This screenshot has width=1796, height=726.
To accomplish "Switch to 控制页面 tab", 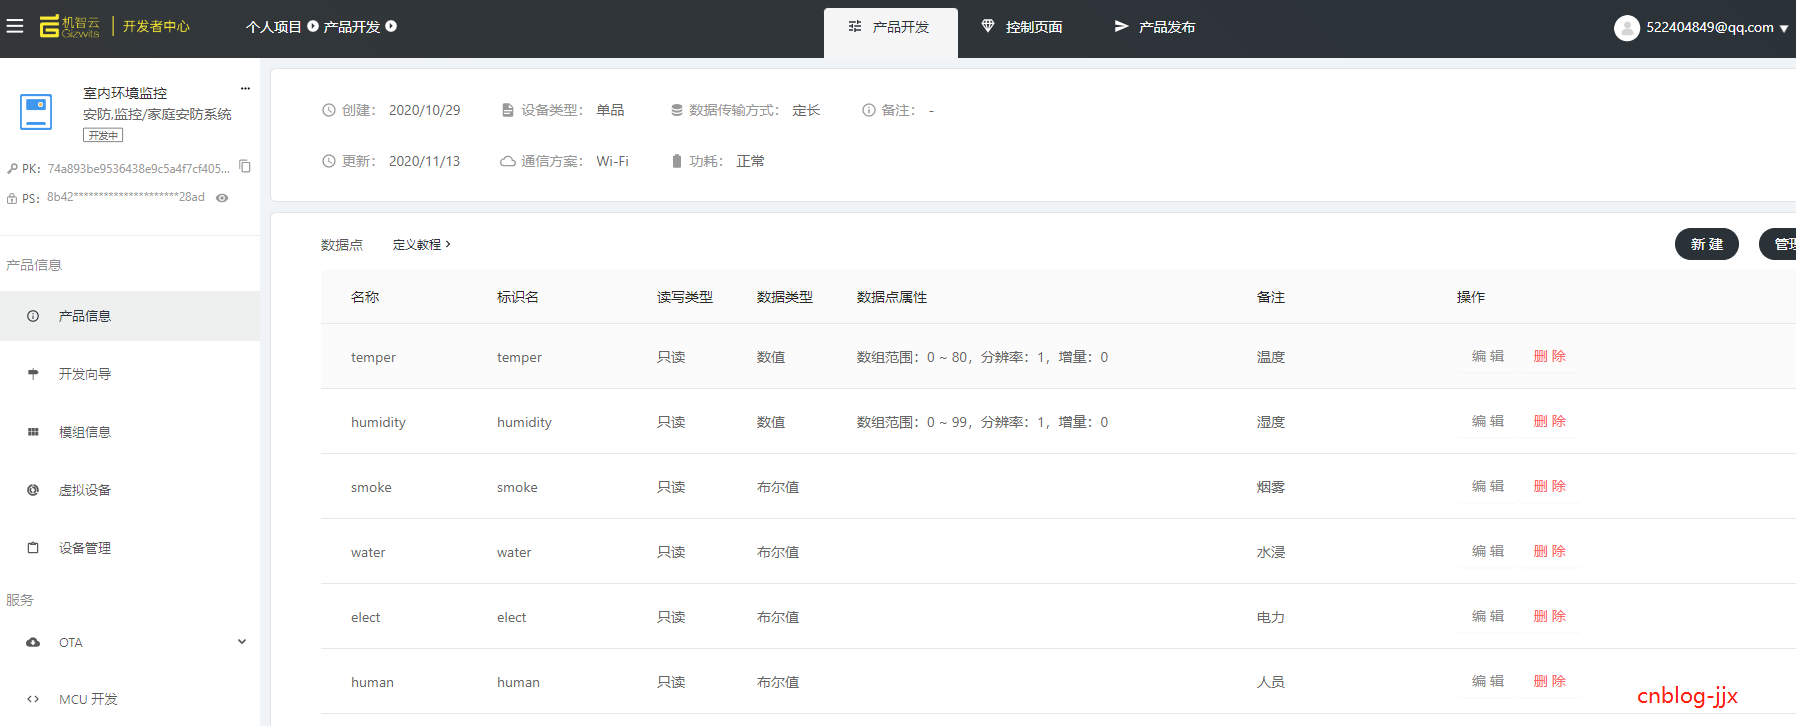I will [1022, 27].
